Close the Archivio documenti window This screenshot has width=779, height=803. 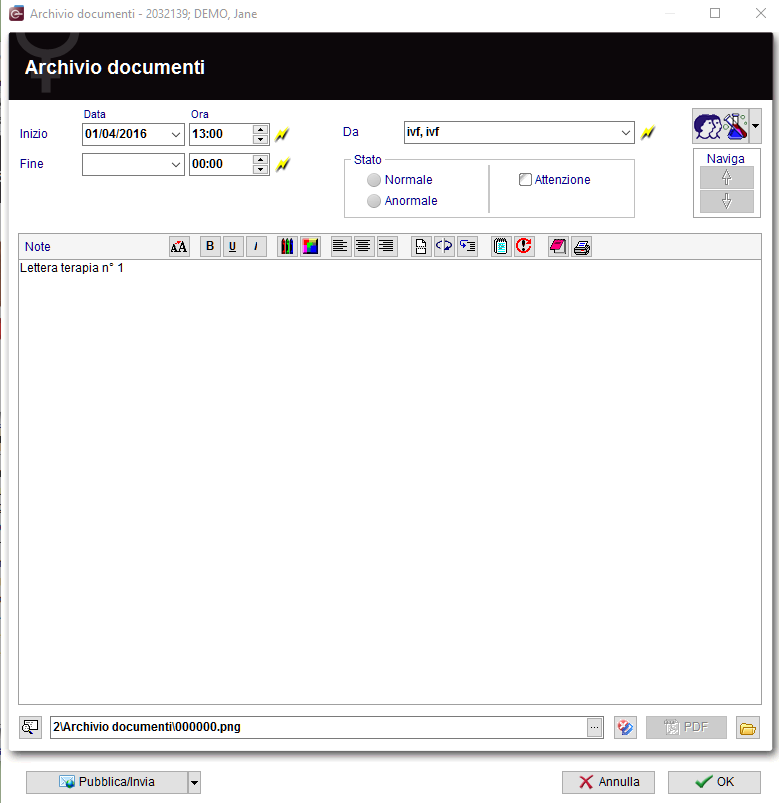[x=761, y=13]
